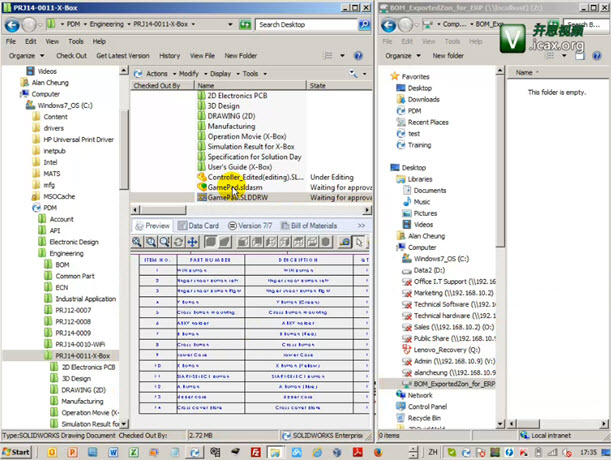Expand the Modify dropdown menu
This screenshot has height=460, width=611.
[190, 73]
